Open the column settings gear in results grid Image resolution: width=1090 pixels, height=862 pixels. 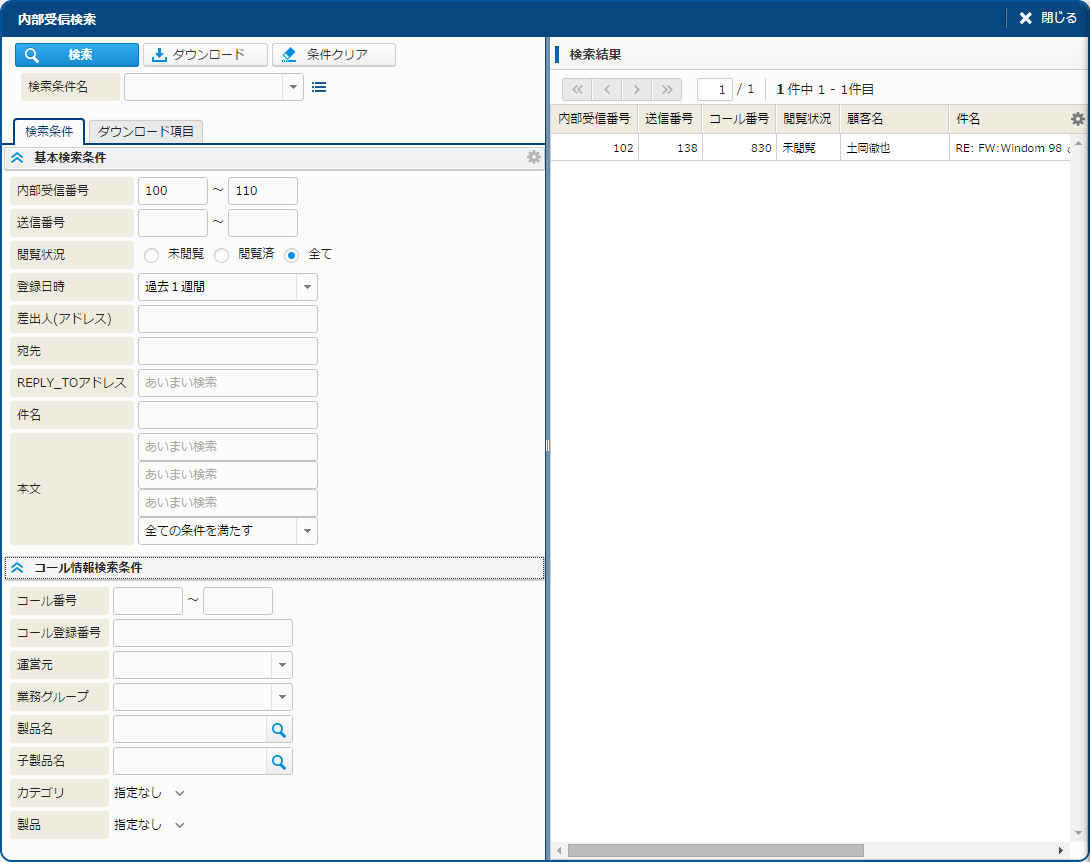pyautogui.click(x=1077, y=119)
